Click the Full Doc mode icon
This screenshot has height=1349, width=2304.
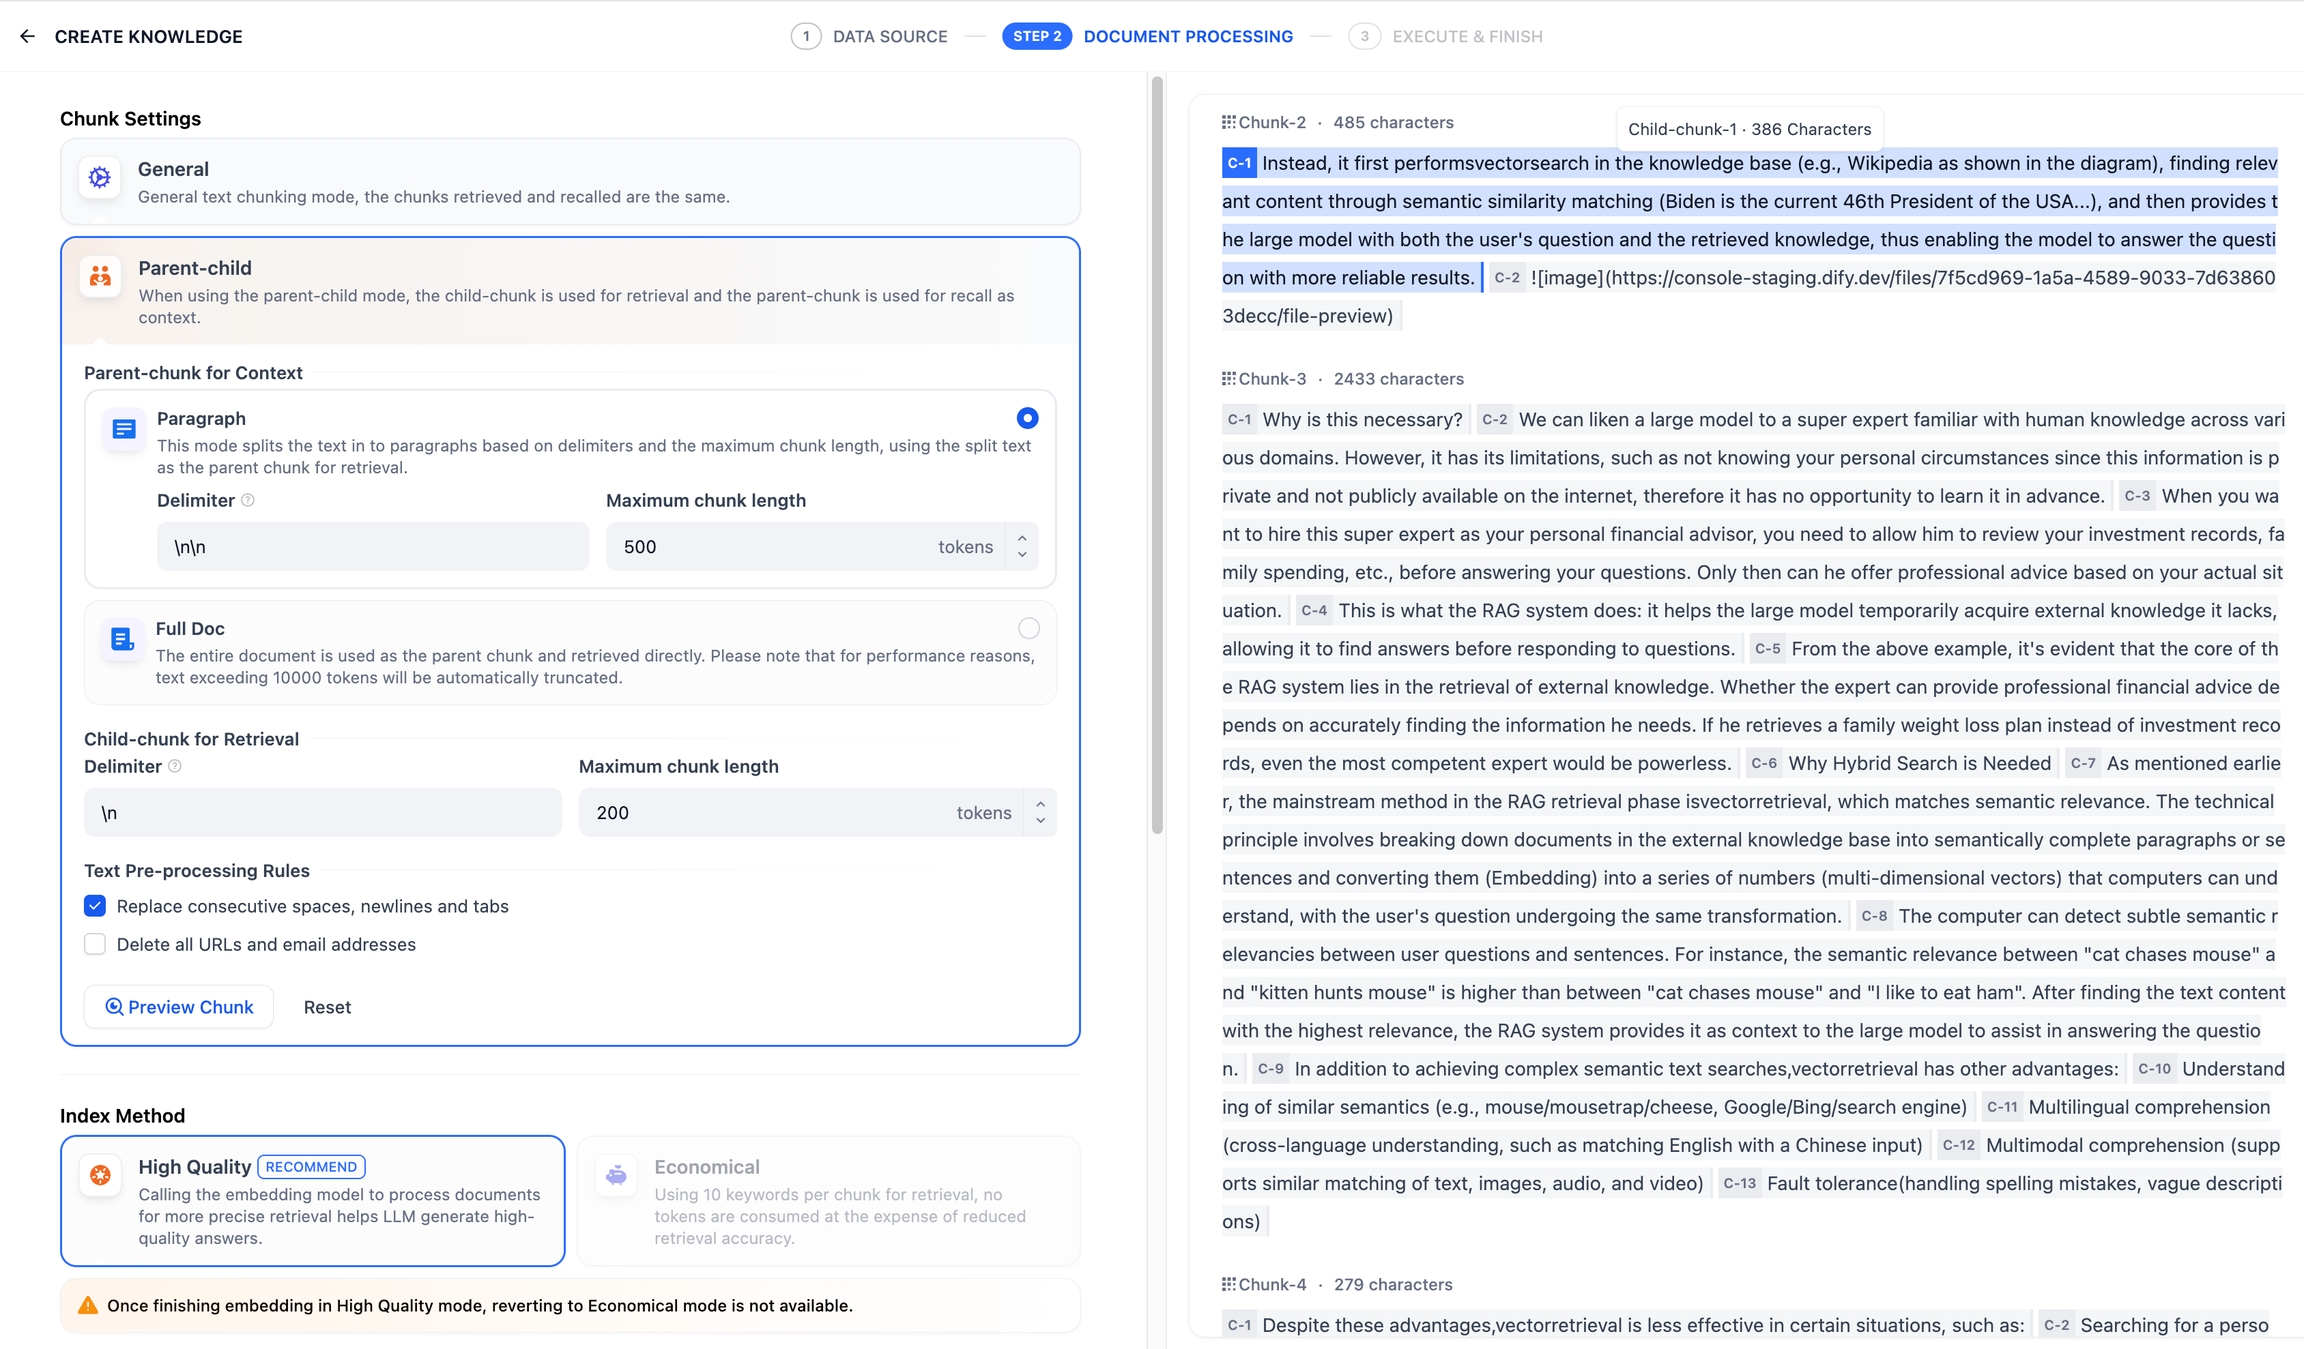coord(122,639)
